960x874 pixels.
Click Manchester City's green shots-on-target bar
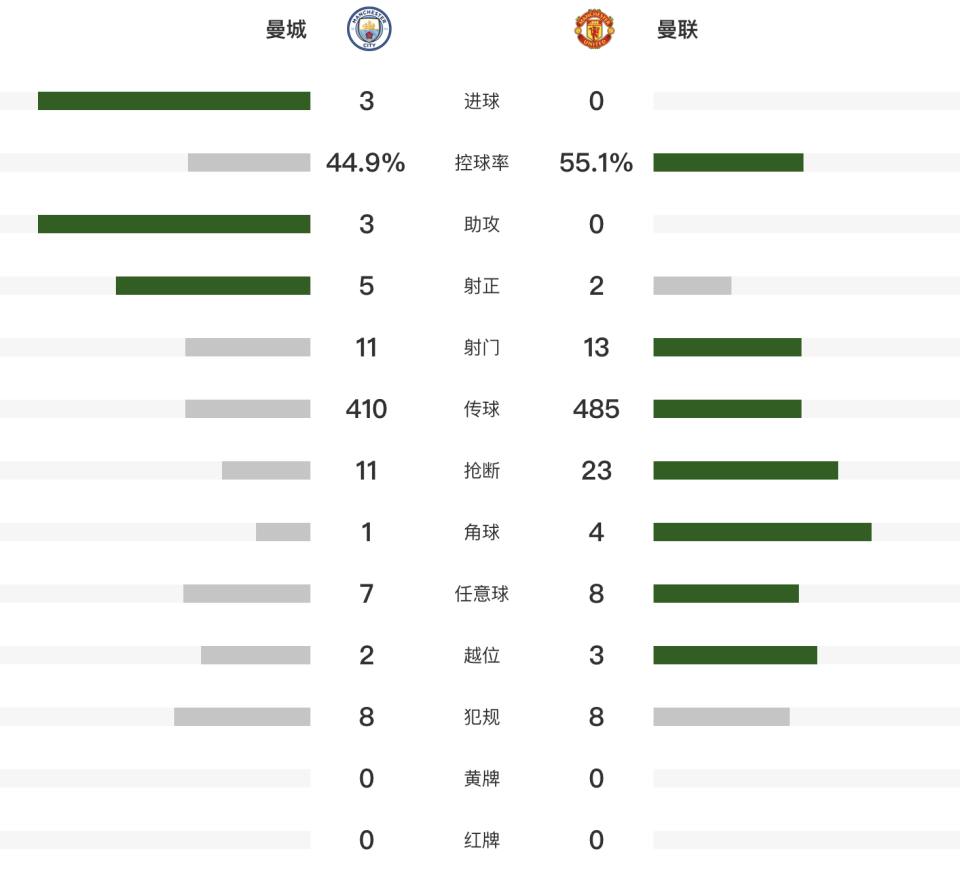213,286
